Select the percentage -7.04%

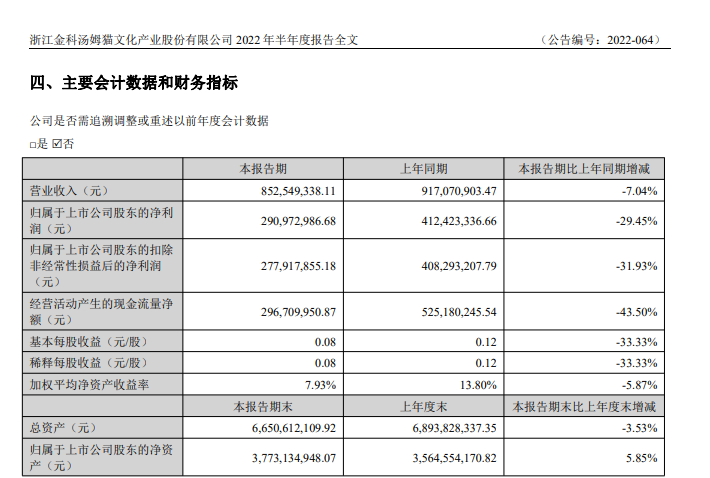coord(639,191)
